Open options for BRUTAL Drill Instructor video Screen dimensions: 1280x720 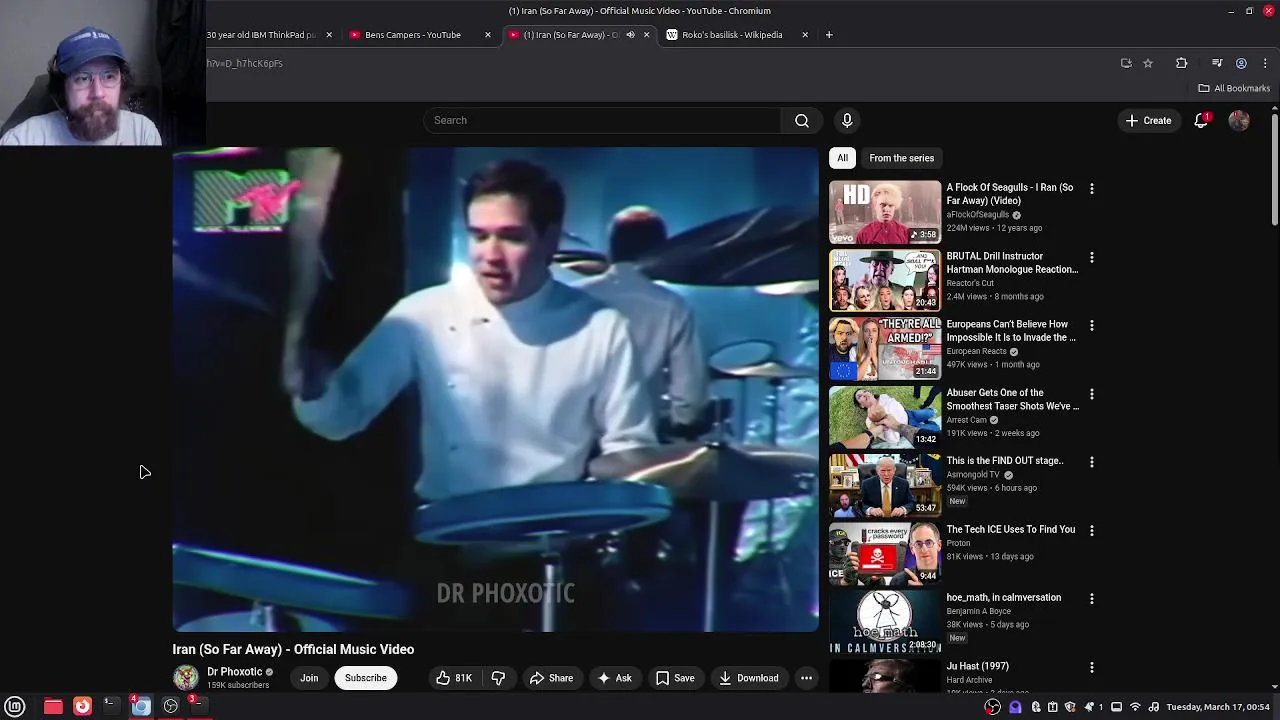pos(1091,257)
